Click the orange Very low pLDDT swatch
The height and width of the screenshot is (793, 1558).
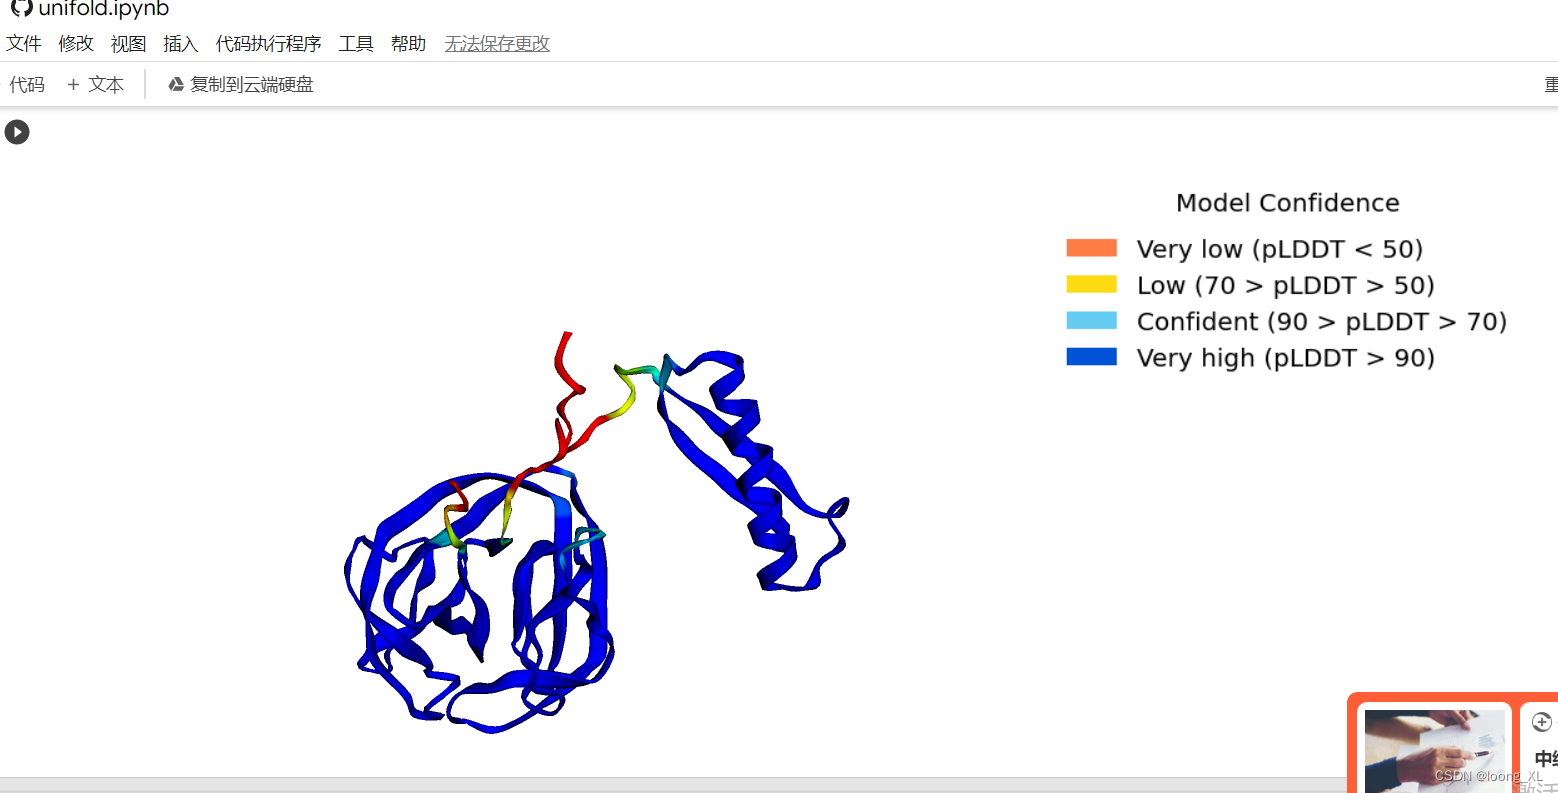tap(1090, 247)
